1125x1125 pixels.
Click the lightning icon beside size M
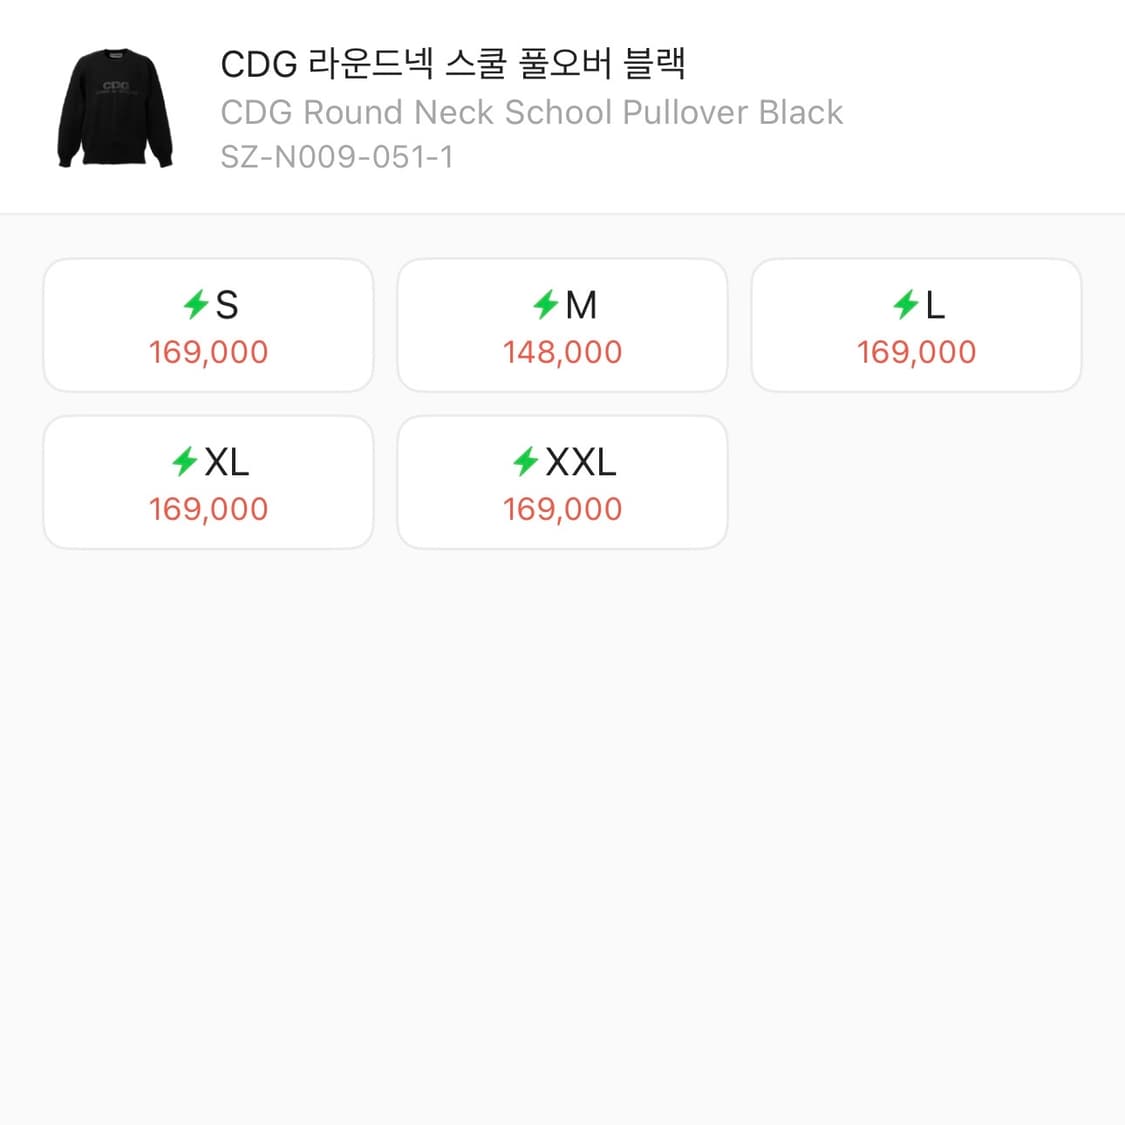click(544, 305)
